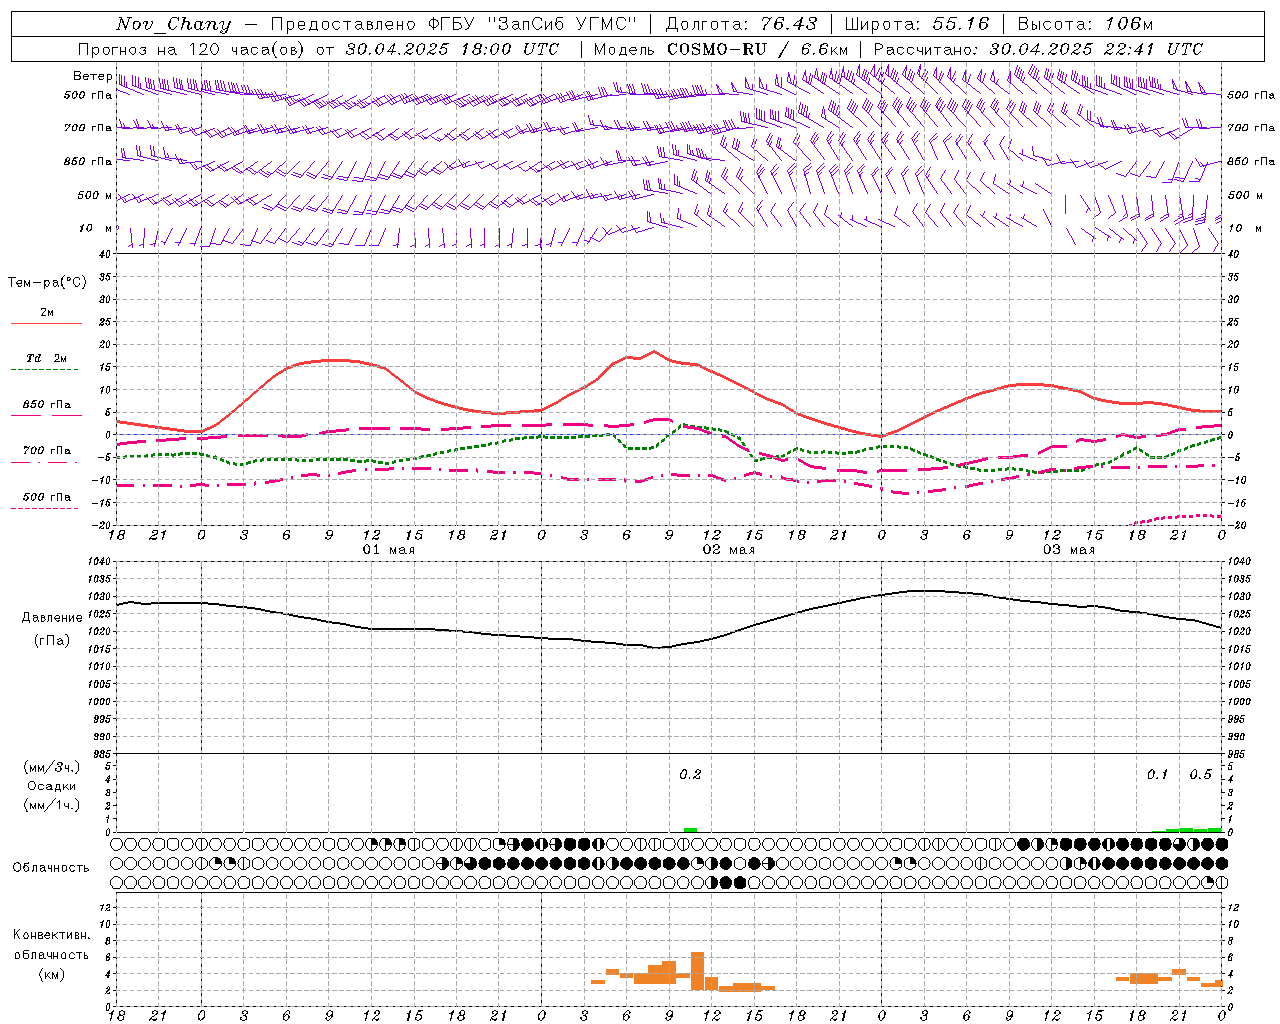Viewport: 1280px width, 1024px height.
Task: Click the Рассчитано: 30.04.2025 22:41 UTC label
Action: pyautogui.click(x=1038, y=49)
